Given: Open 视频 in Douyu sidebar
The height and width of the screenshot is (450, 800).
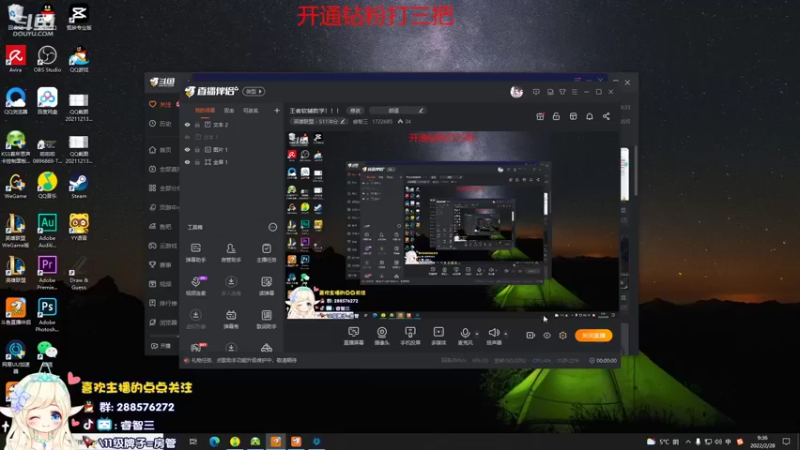Looking at the screenshot, I should 160,284.
